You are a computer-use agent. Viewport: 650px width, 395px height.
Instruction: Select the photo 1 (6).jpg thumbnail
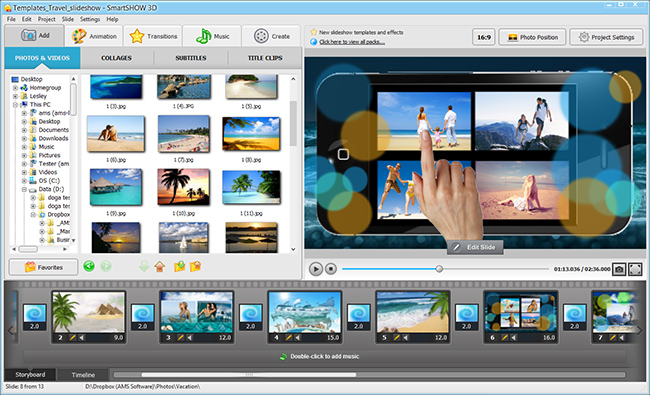[116, 133]
